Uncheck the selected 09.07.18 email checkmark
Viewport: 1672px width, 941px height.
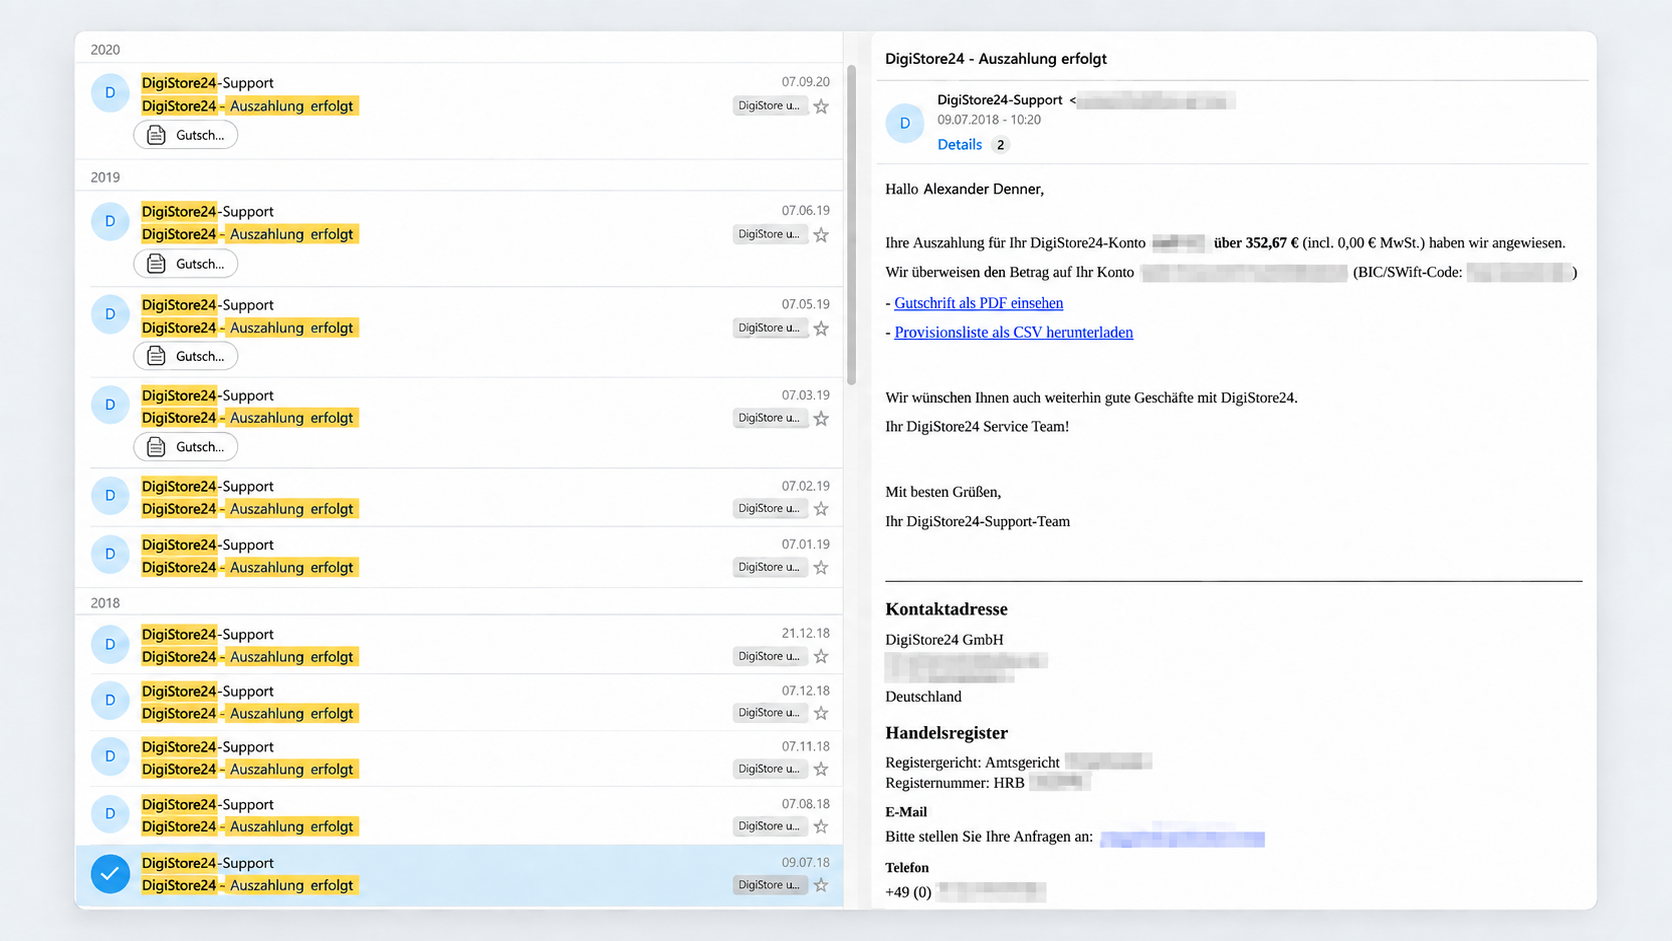[x=110, y=873]
